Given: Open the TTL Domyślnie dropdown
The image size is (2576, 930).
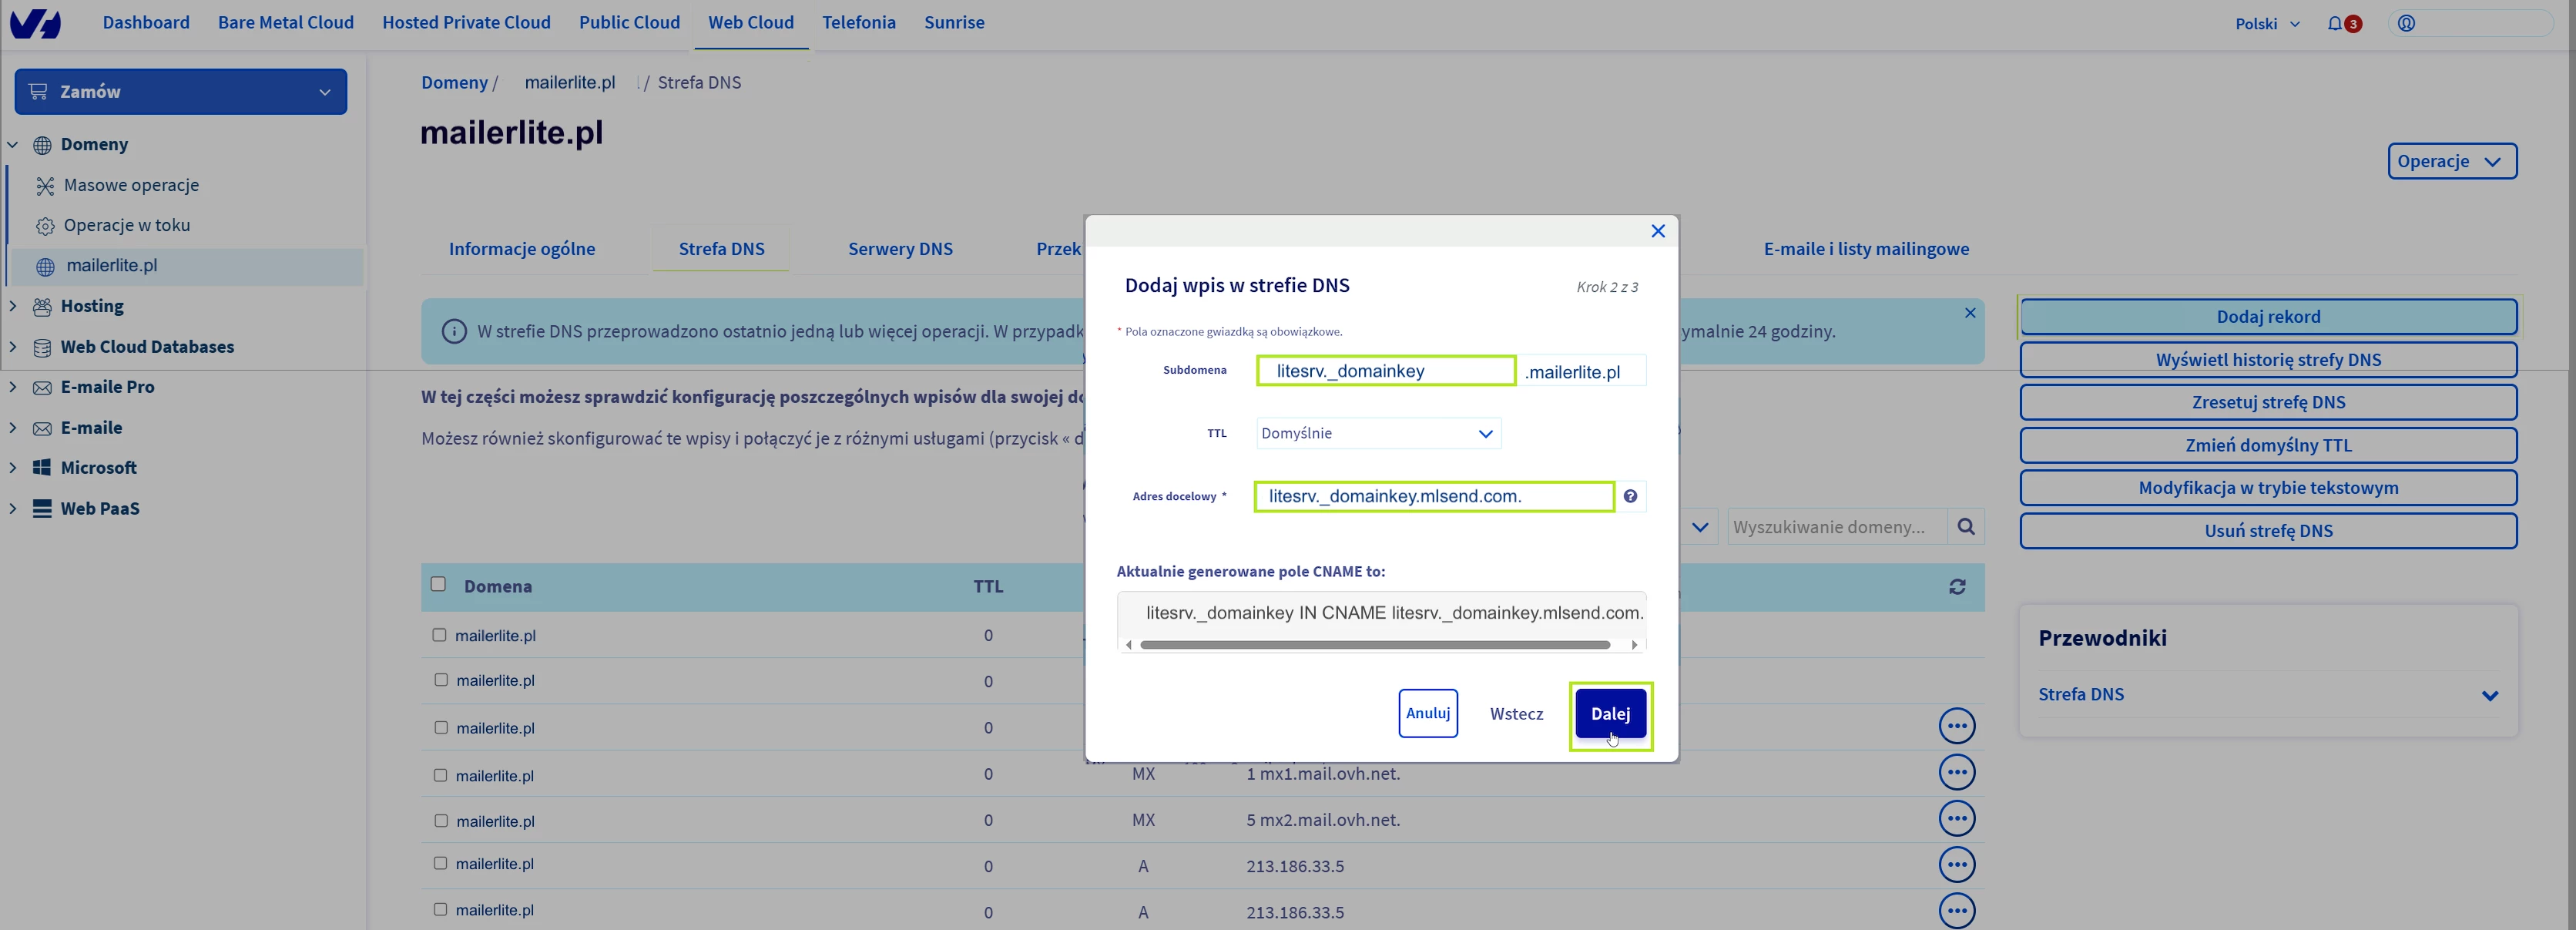Looking at the screenshot, I should tap(1378, 433).
